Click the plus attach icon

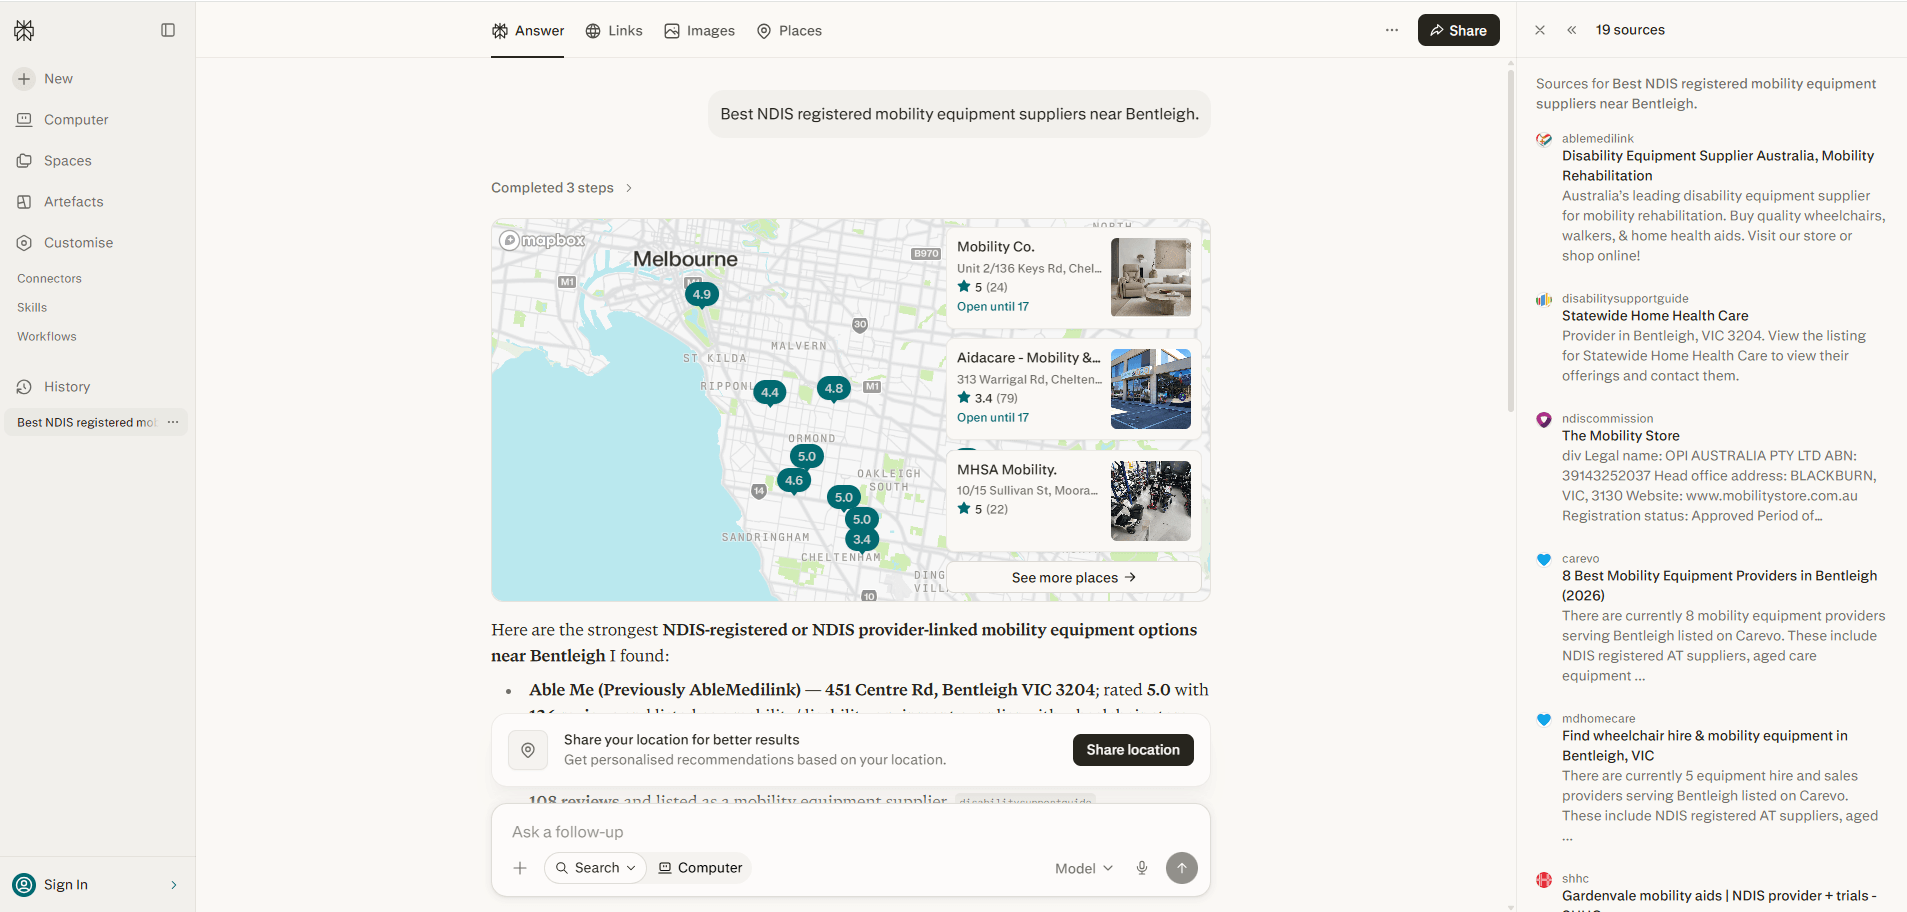click(520, 868)
